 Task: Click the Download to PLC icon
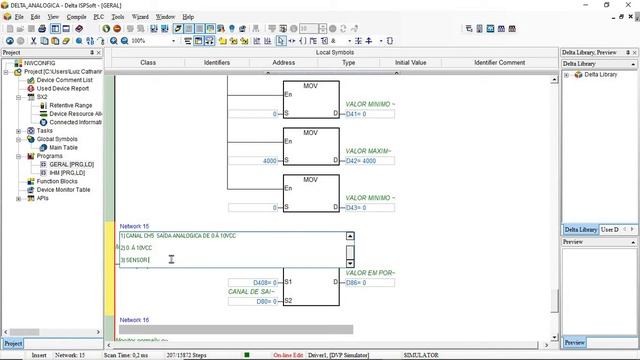point(154,29)
